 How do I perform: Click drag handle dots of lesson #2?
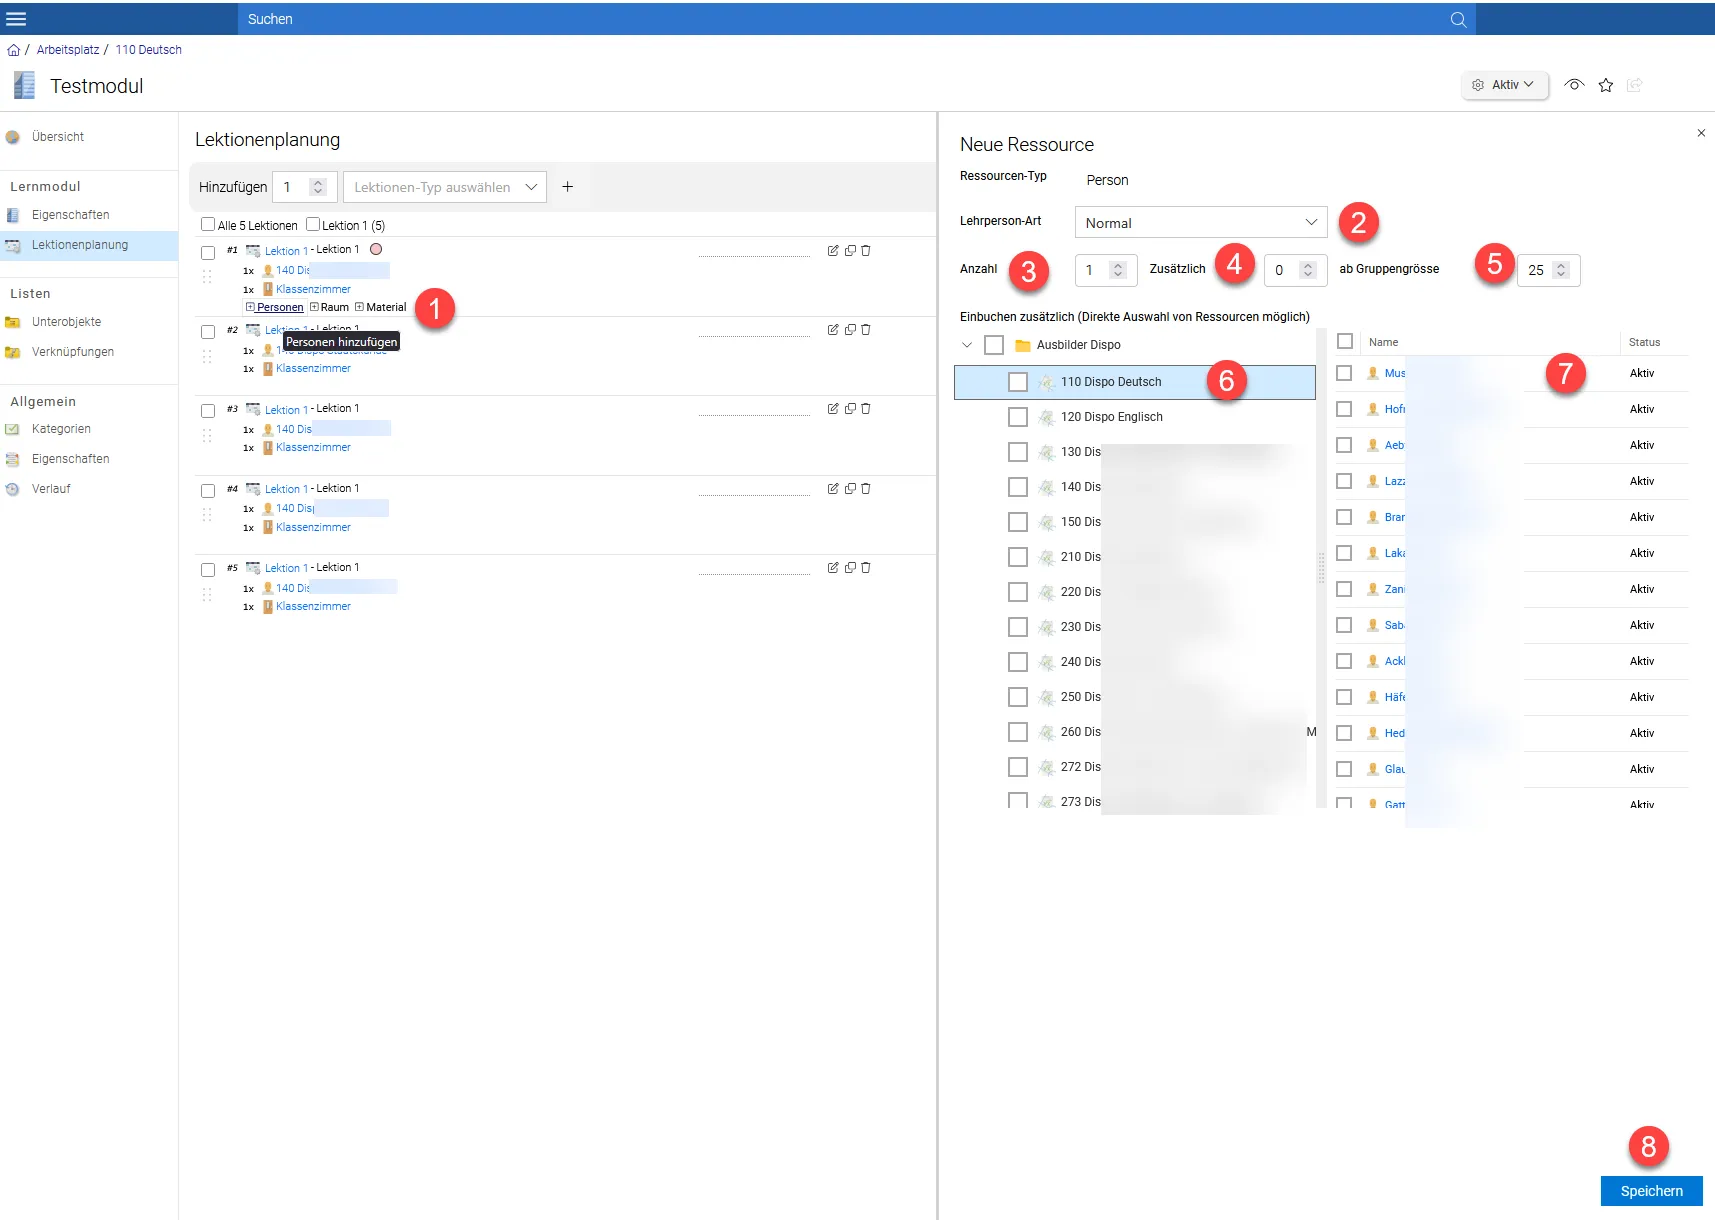tap(207, 356)
